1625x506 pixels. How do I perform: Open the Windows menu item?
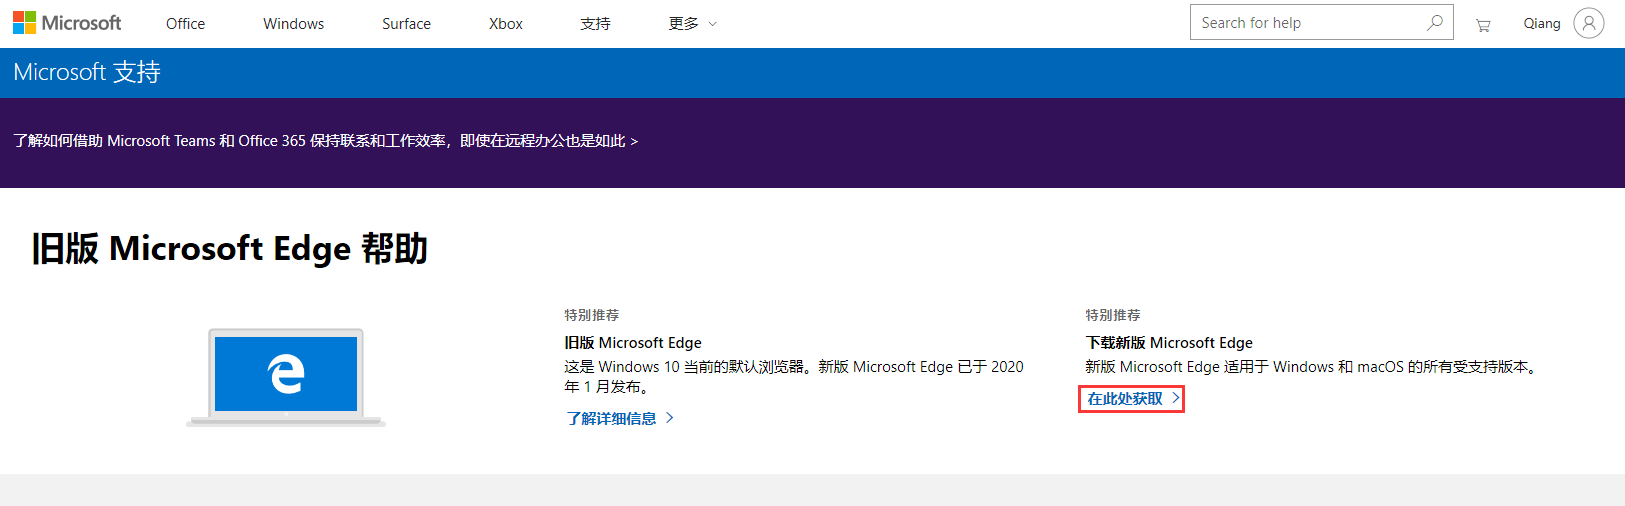click(x=293, y=24)
